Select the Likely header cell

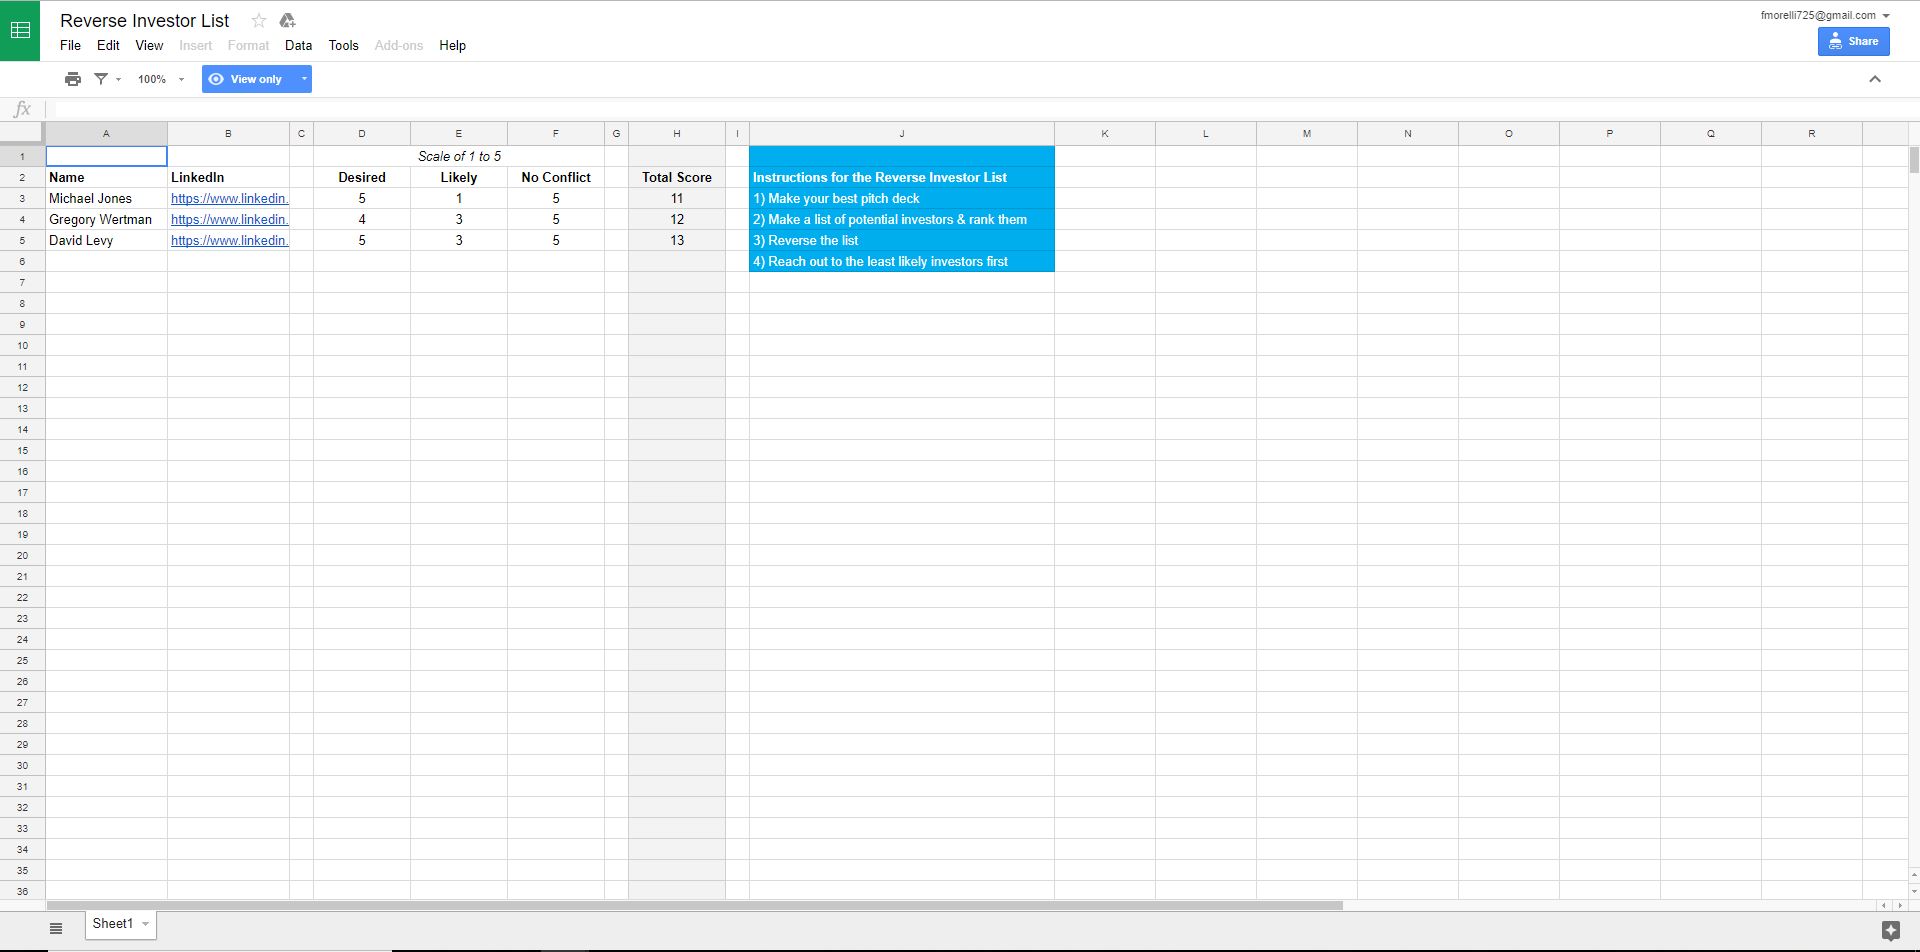(x=459, y=177)
